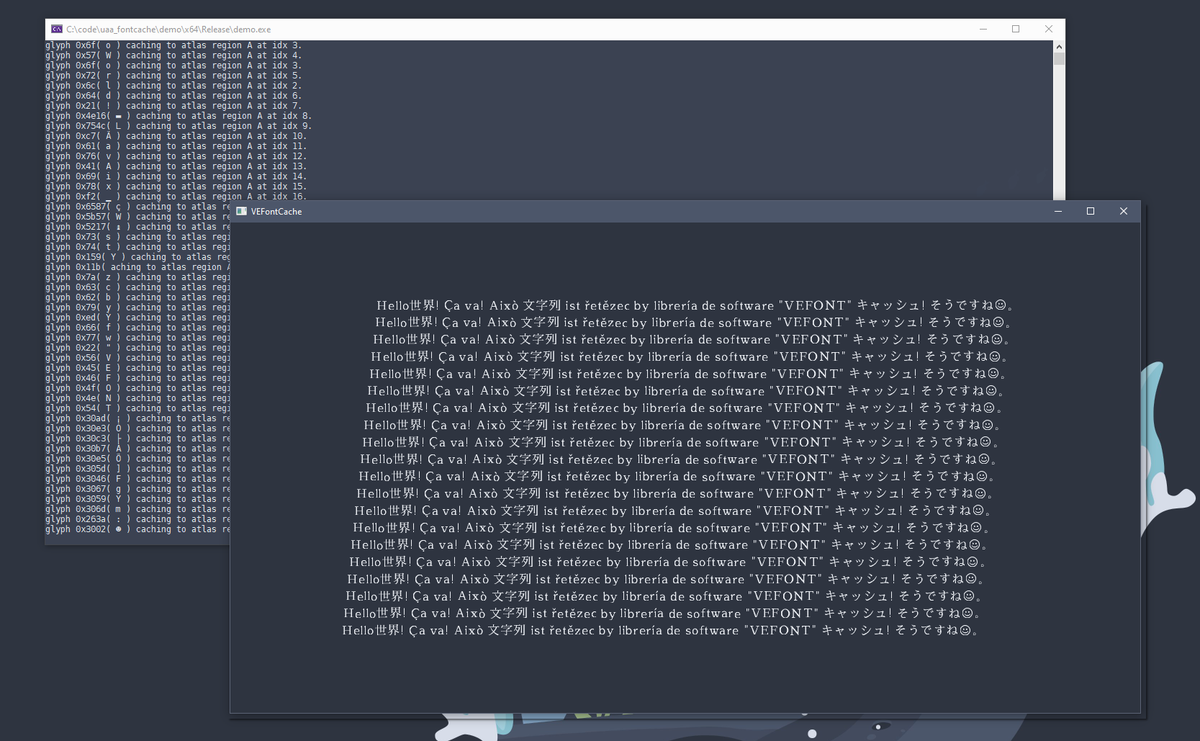Click console line starting glyph 0x46( F )

(x=138, y=378)
